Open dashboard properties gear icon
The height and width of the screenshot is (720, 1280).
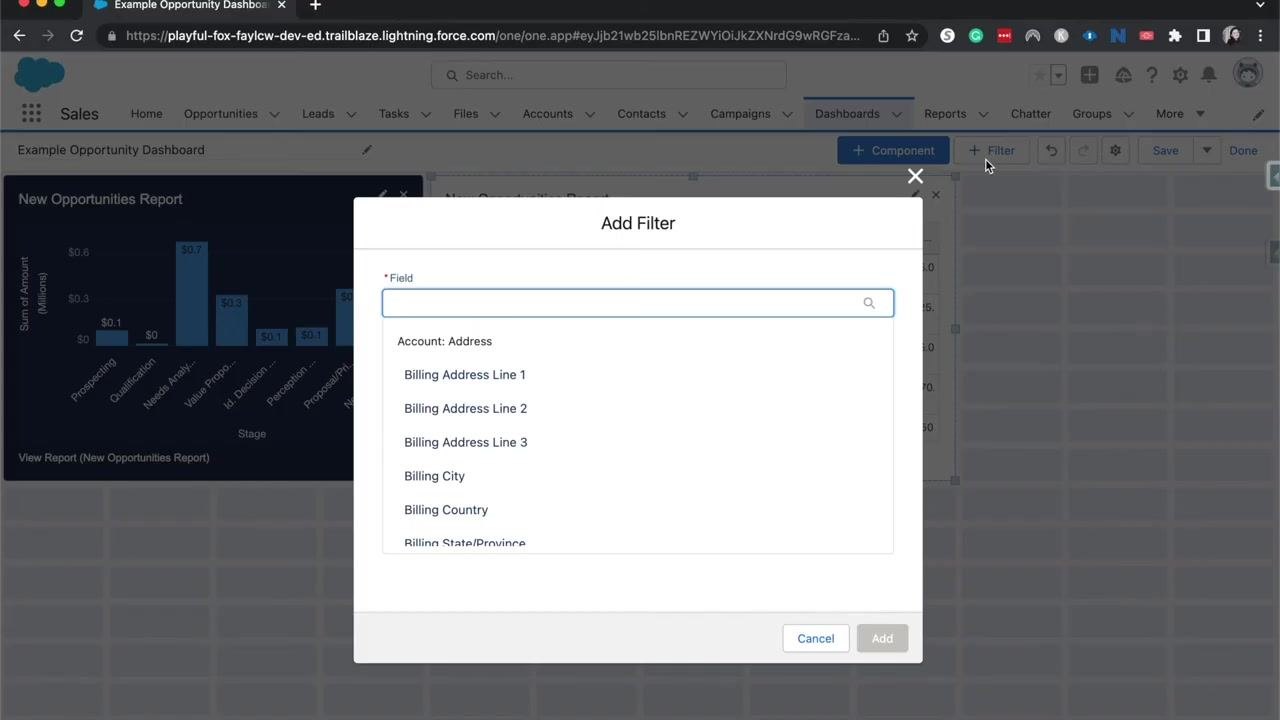tap(1115, 151)
